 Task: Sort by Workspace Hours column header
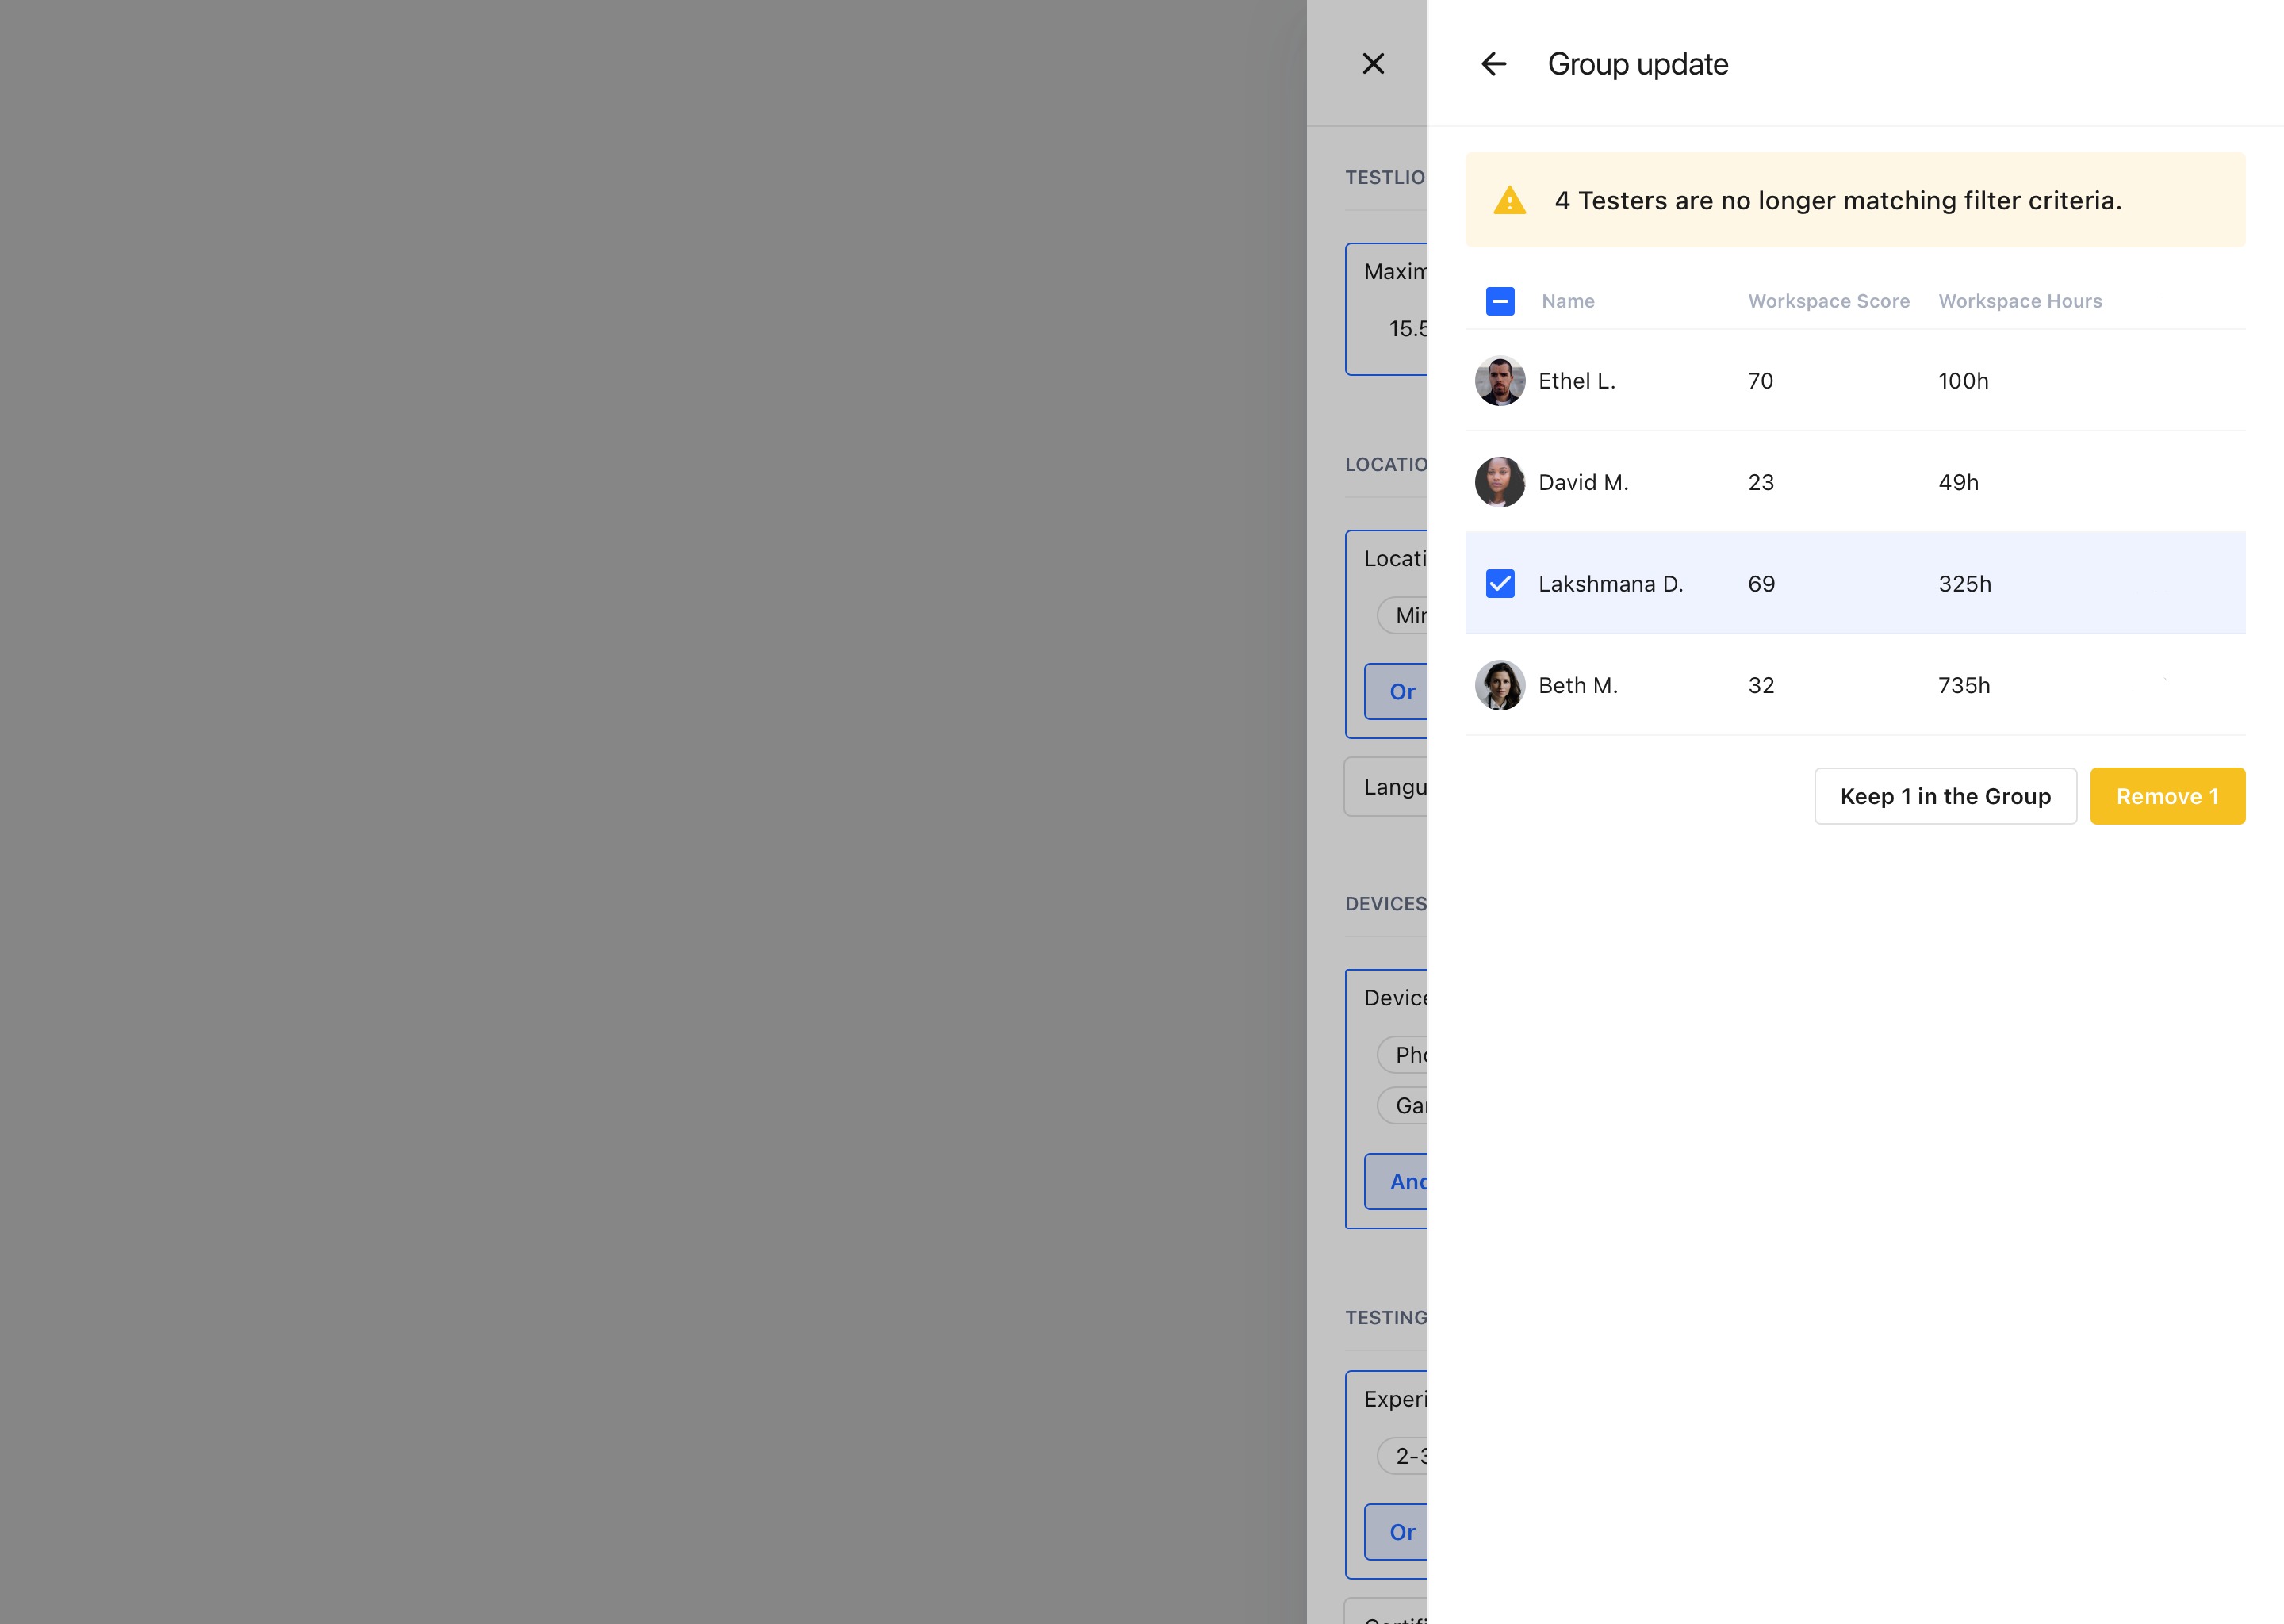pos(2019,301)
